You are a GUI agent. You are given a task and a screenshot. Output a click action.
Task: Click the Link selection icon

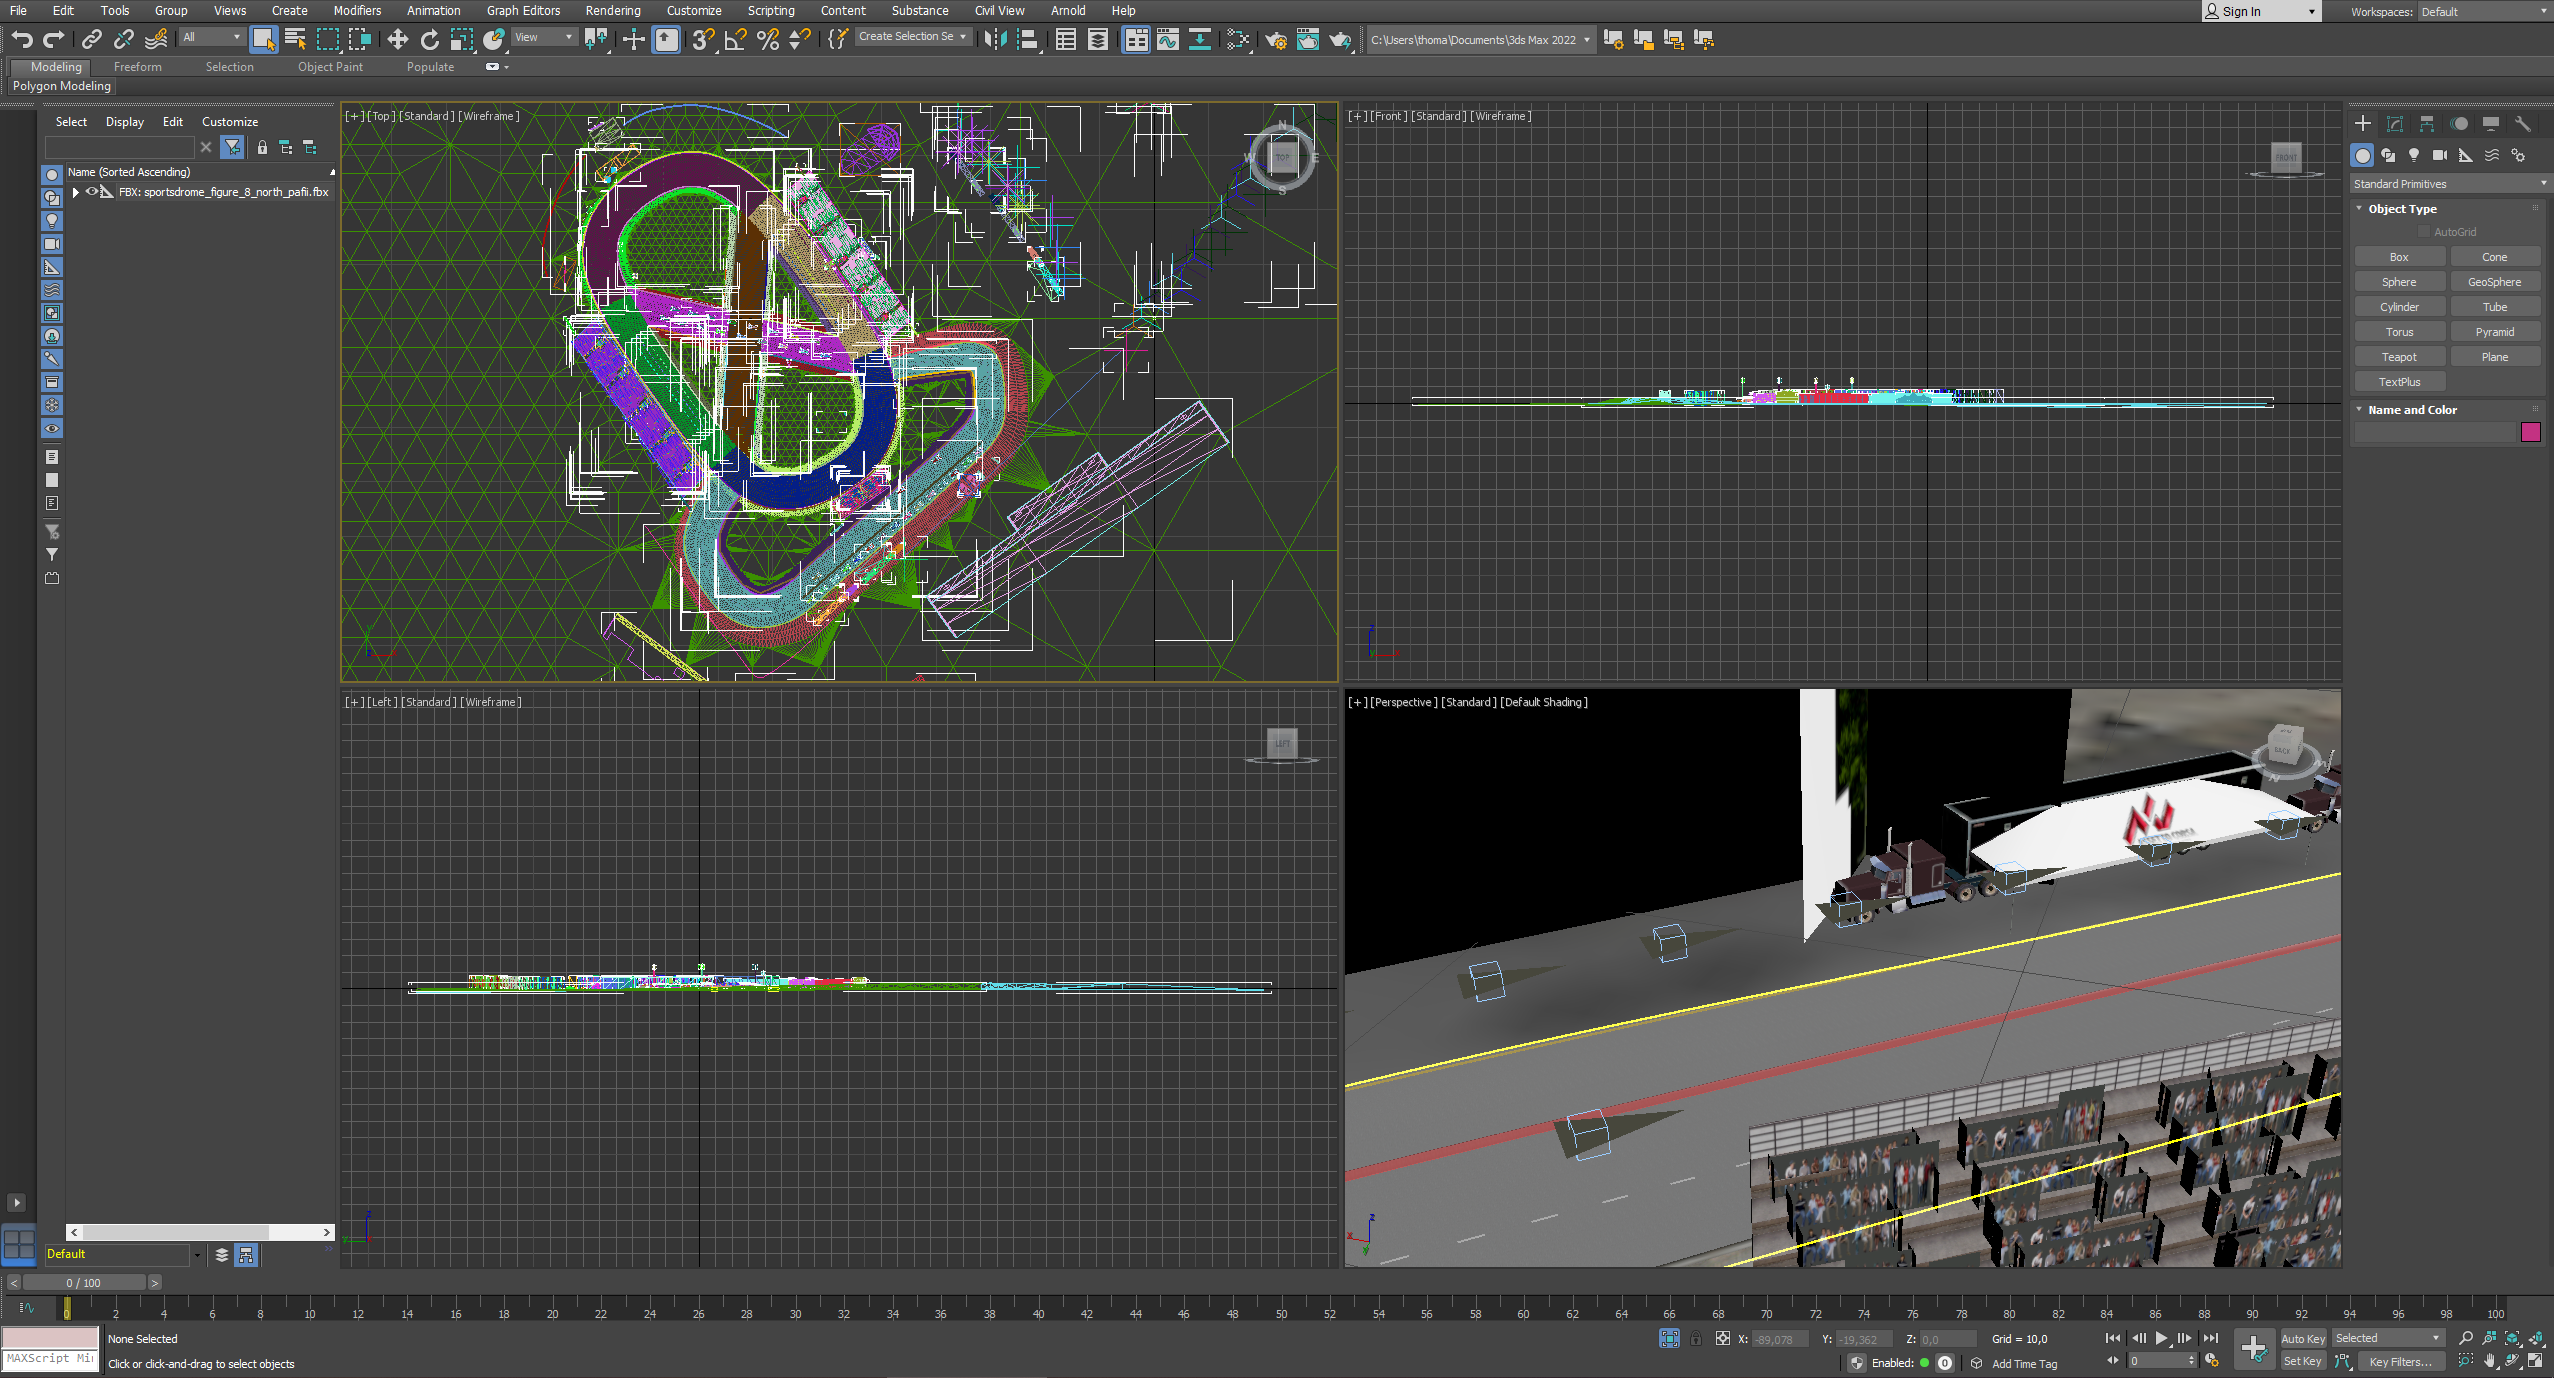(x=91, y=39)
